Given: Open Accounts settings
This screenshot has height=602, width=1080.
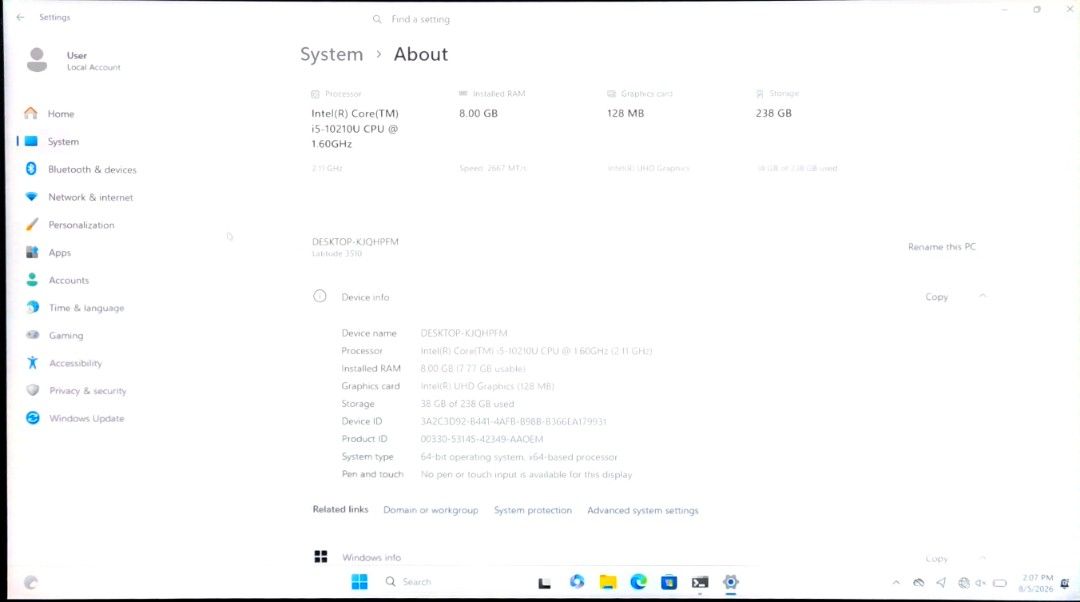Looking at the screenshot, I should pyautogui.click(x=68, y=280).
